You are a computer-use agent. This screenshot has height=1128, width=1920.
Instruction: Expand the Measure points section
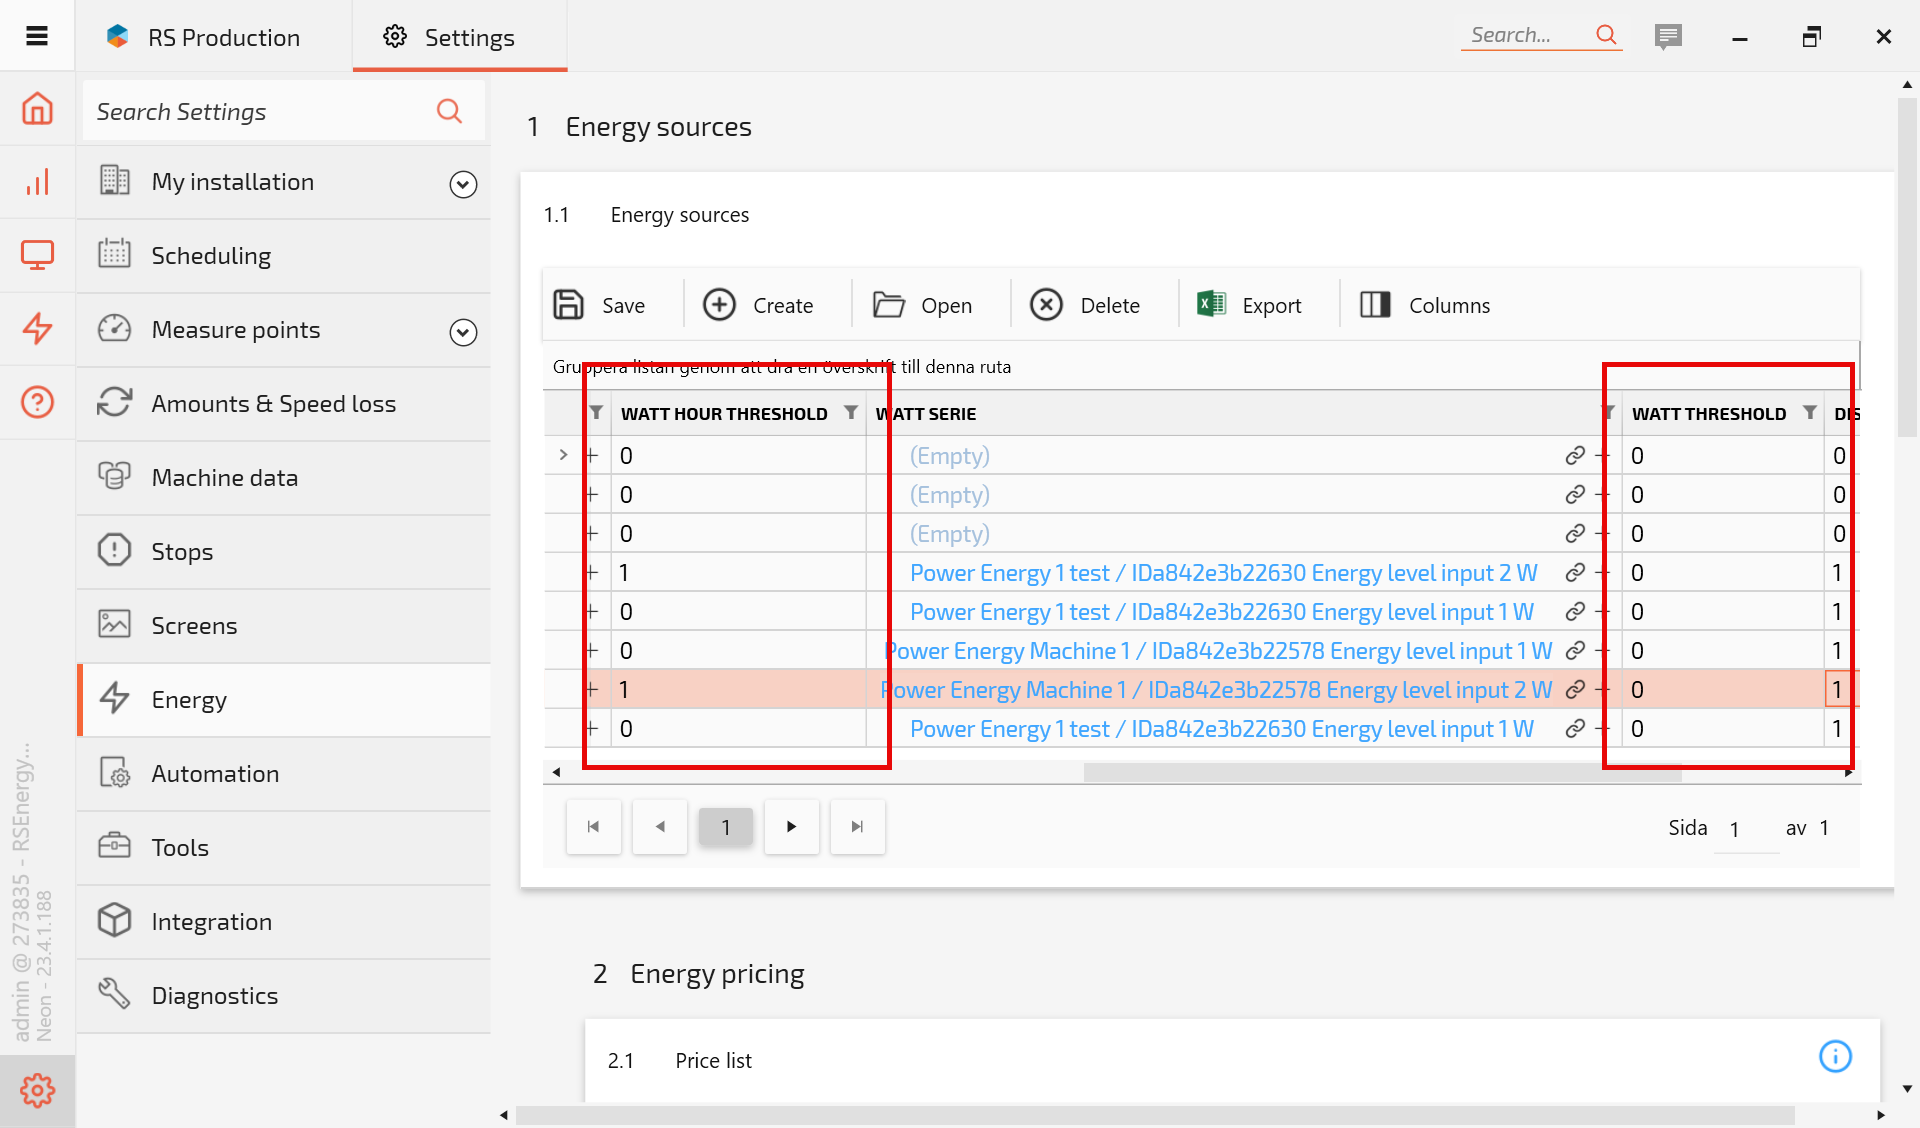click(x=463, y=332)
